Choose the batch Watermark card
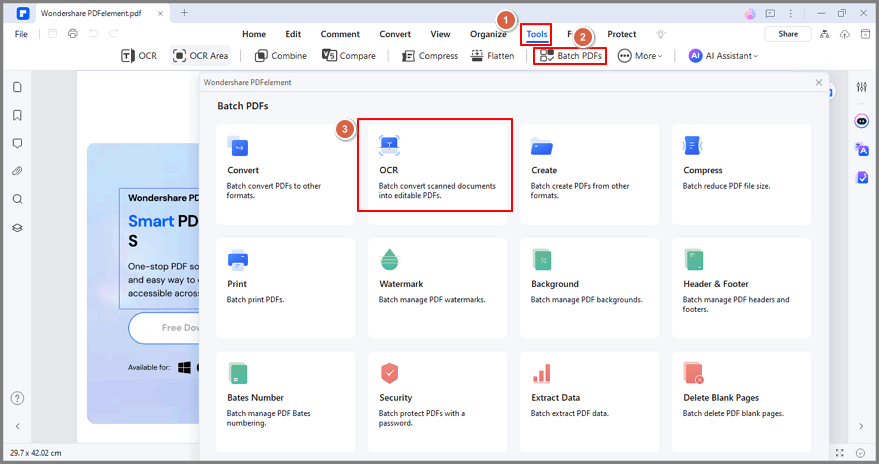Screen dimensions: 879x464 [437, 288]
